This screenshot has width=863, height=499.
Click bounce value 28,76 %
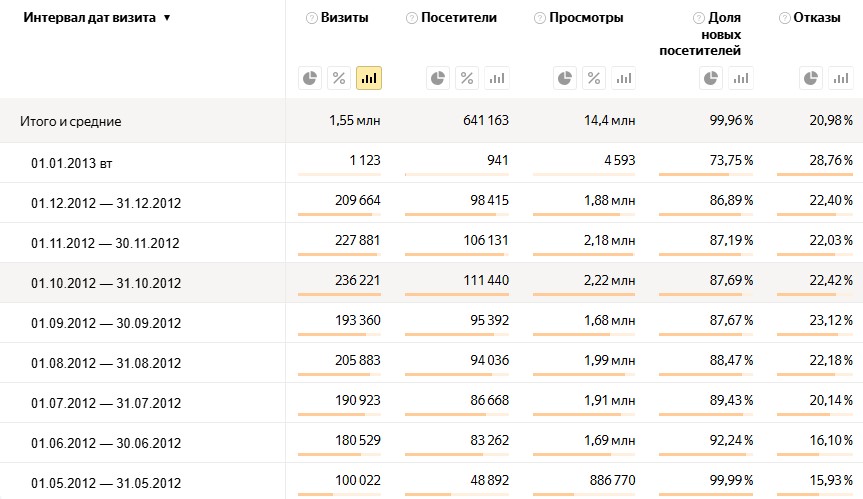[831, 160]
